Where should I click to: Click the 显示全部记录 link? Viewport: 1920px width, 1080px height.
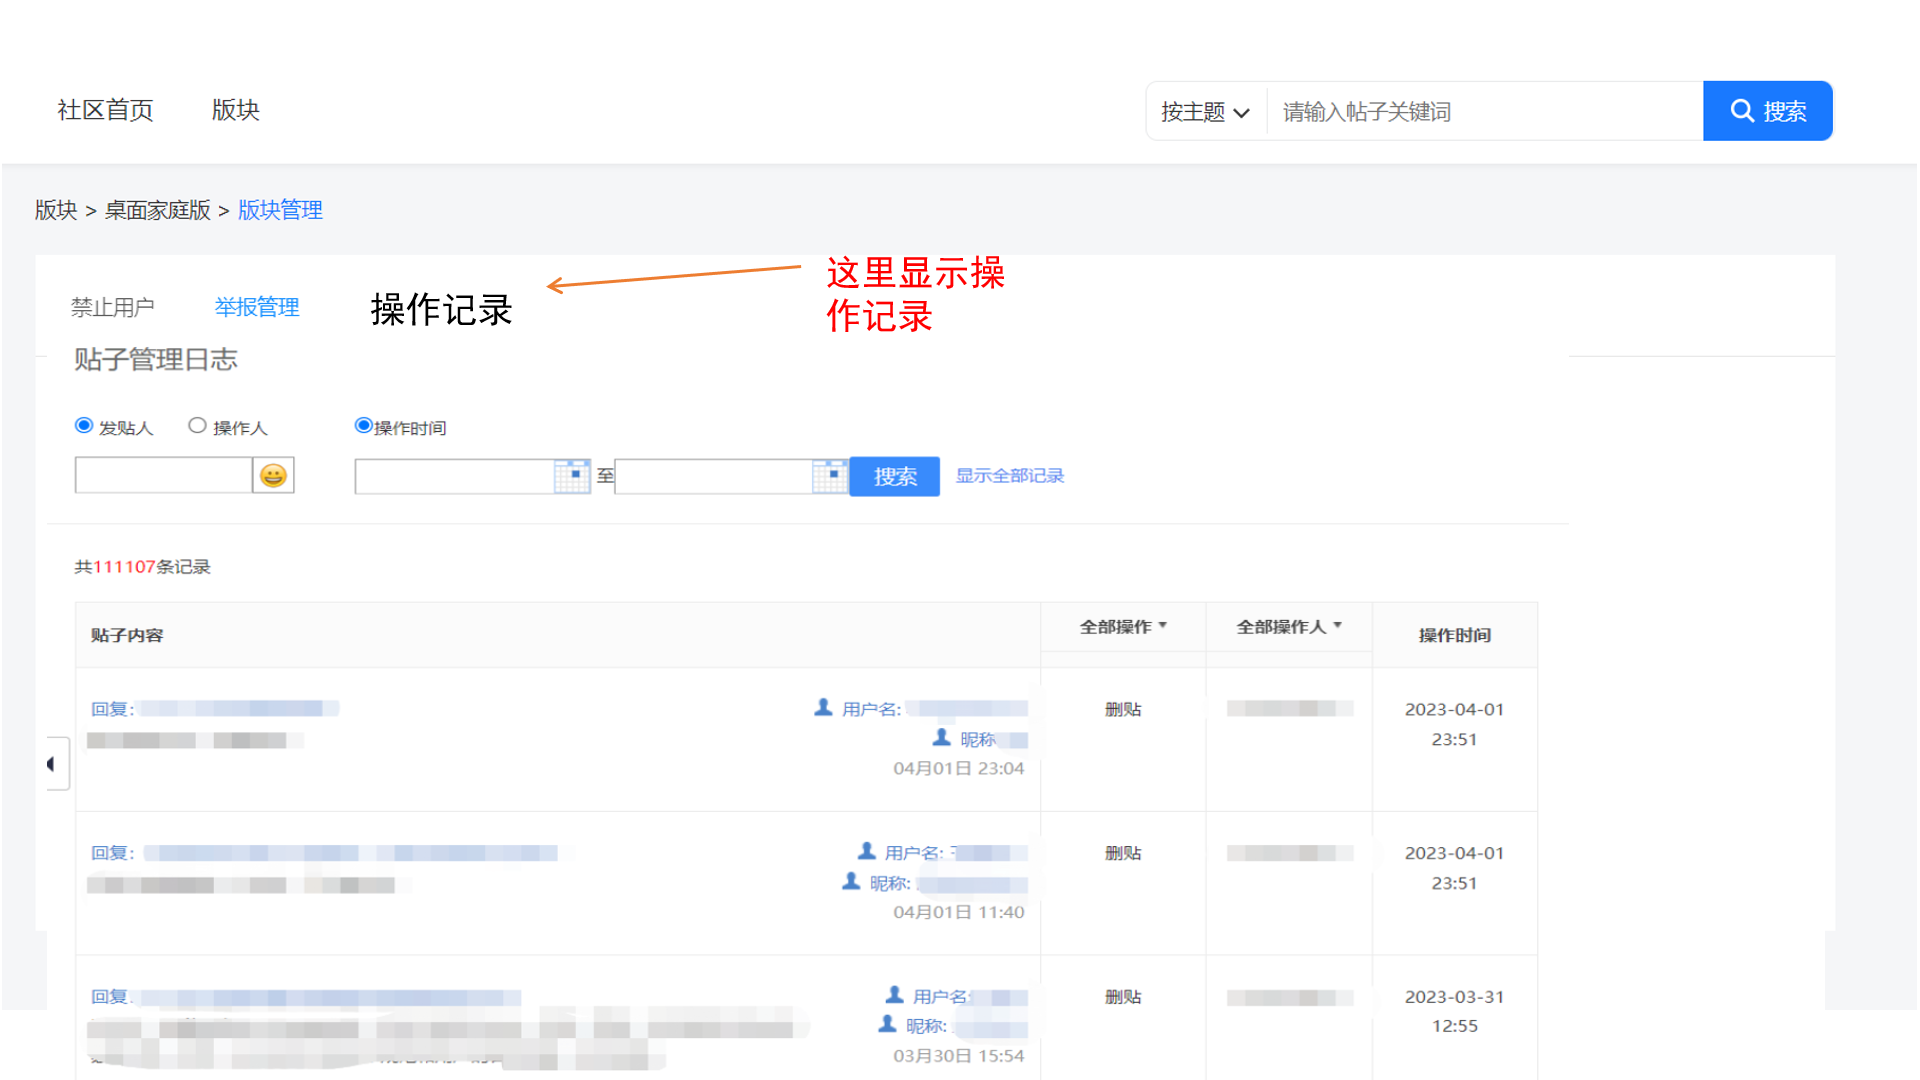pyautogui.click(x=1009, y=476)
